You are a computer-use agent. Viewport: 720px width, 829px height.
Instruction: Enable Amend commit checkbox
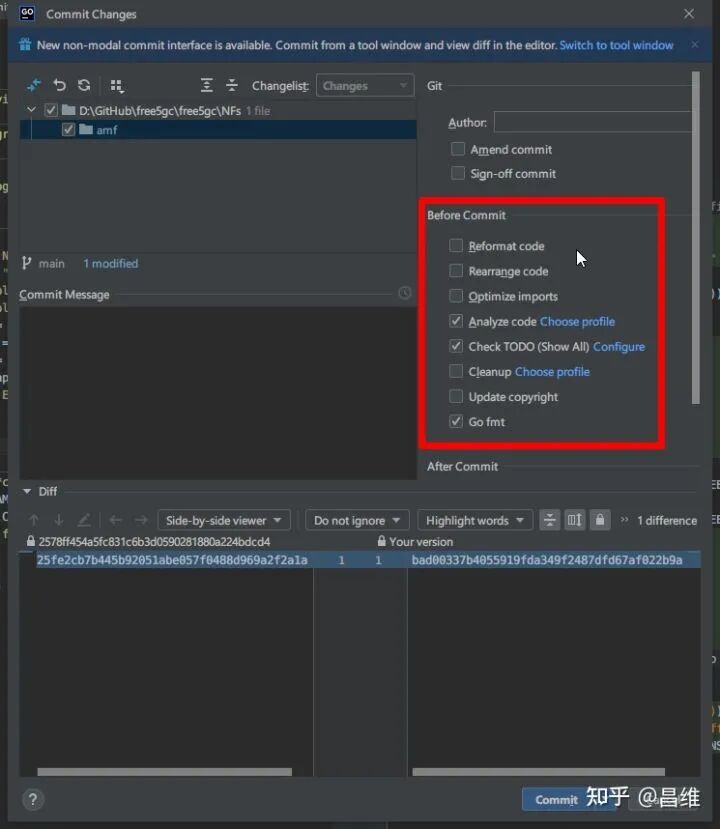point(458,149)
